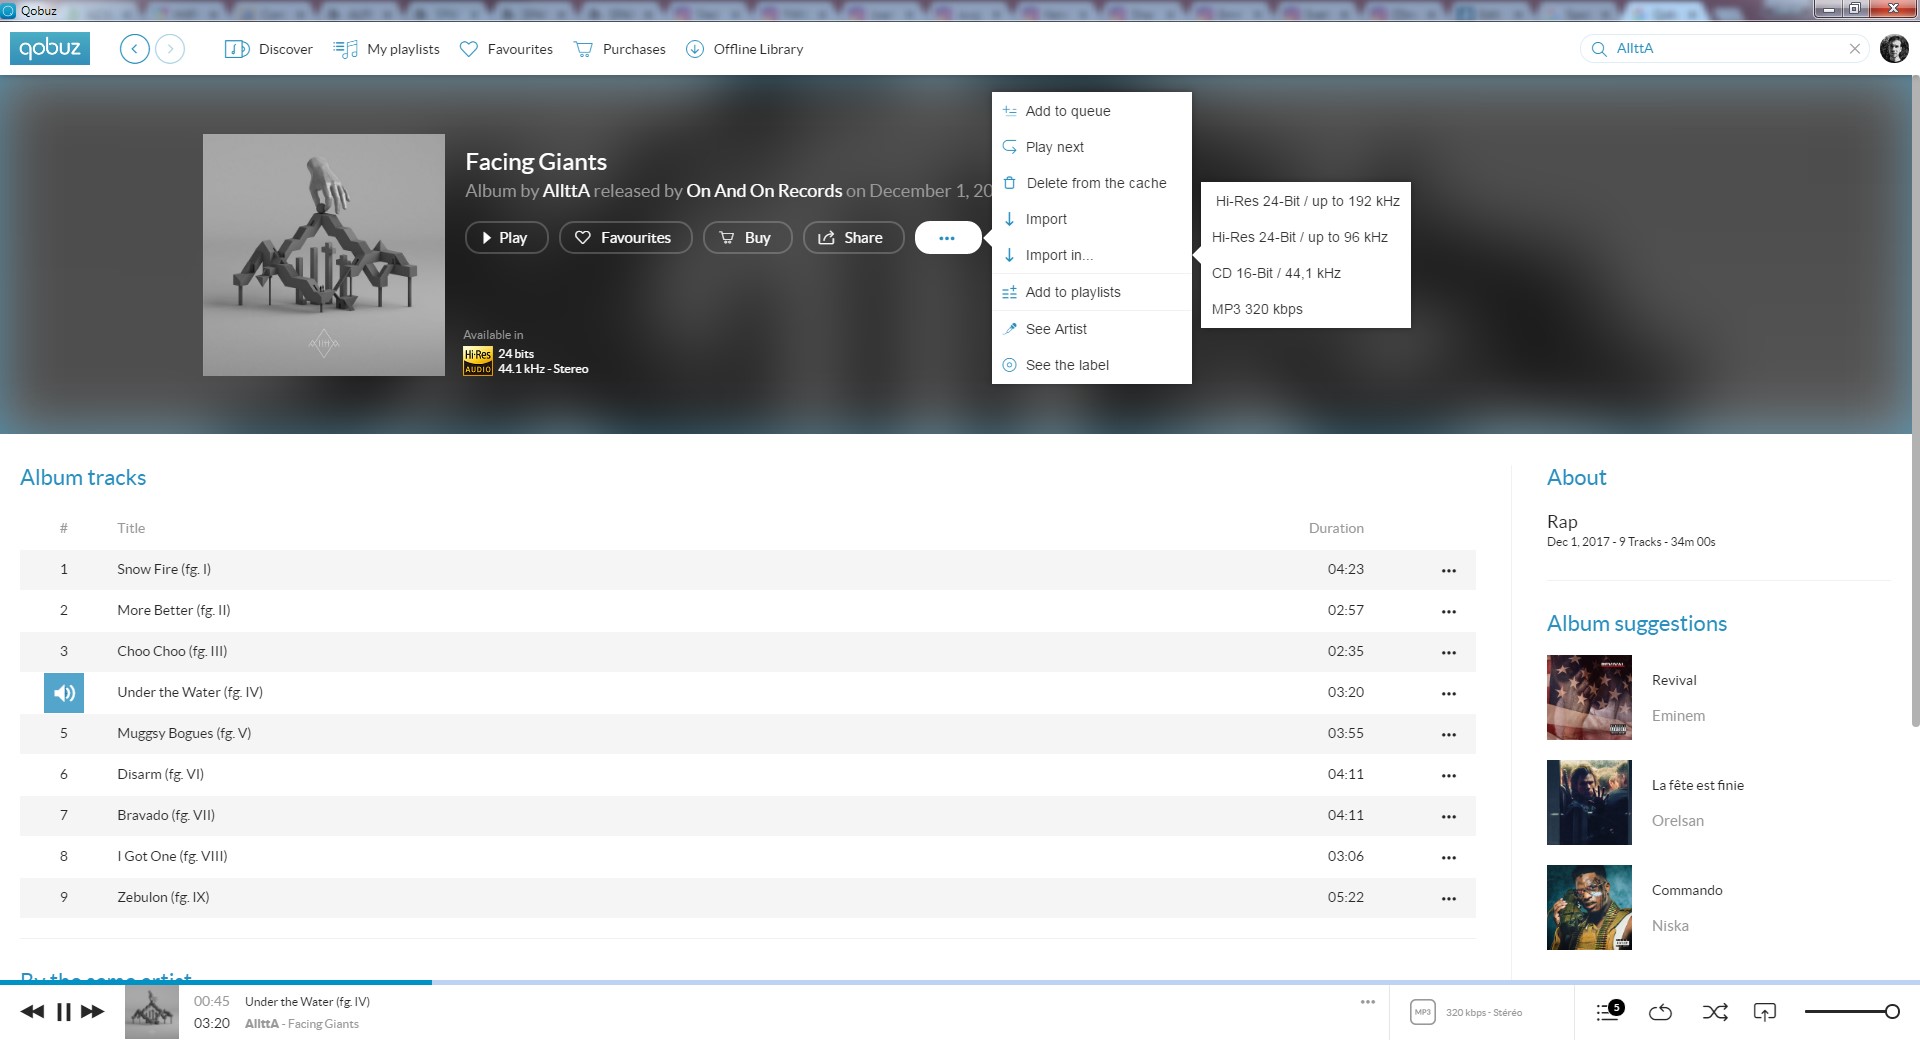Choose Delete from the cache
Image resolution: width=1920 pixels, height=1040 pixels.
click(x=1092, y=183)
